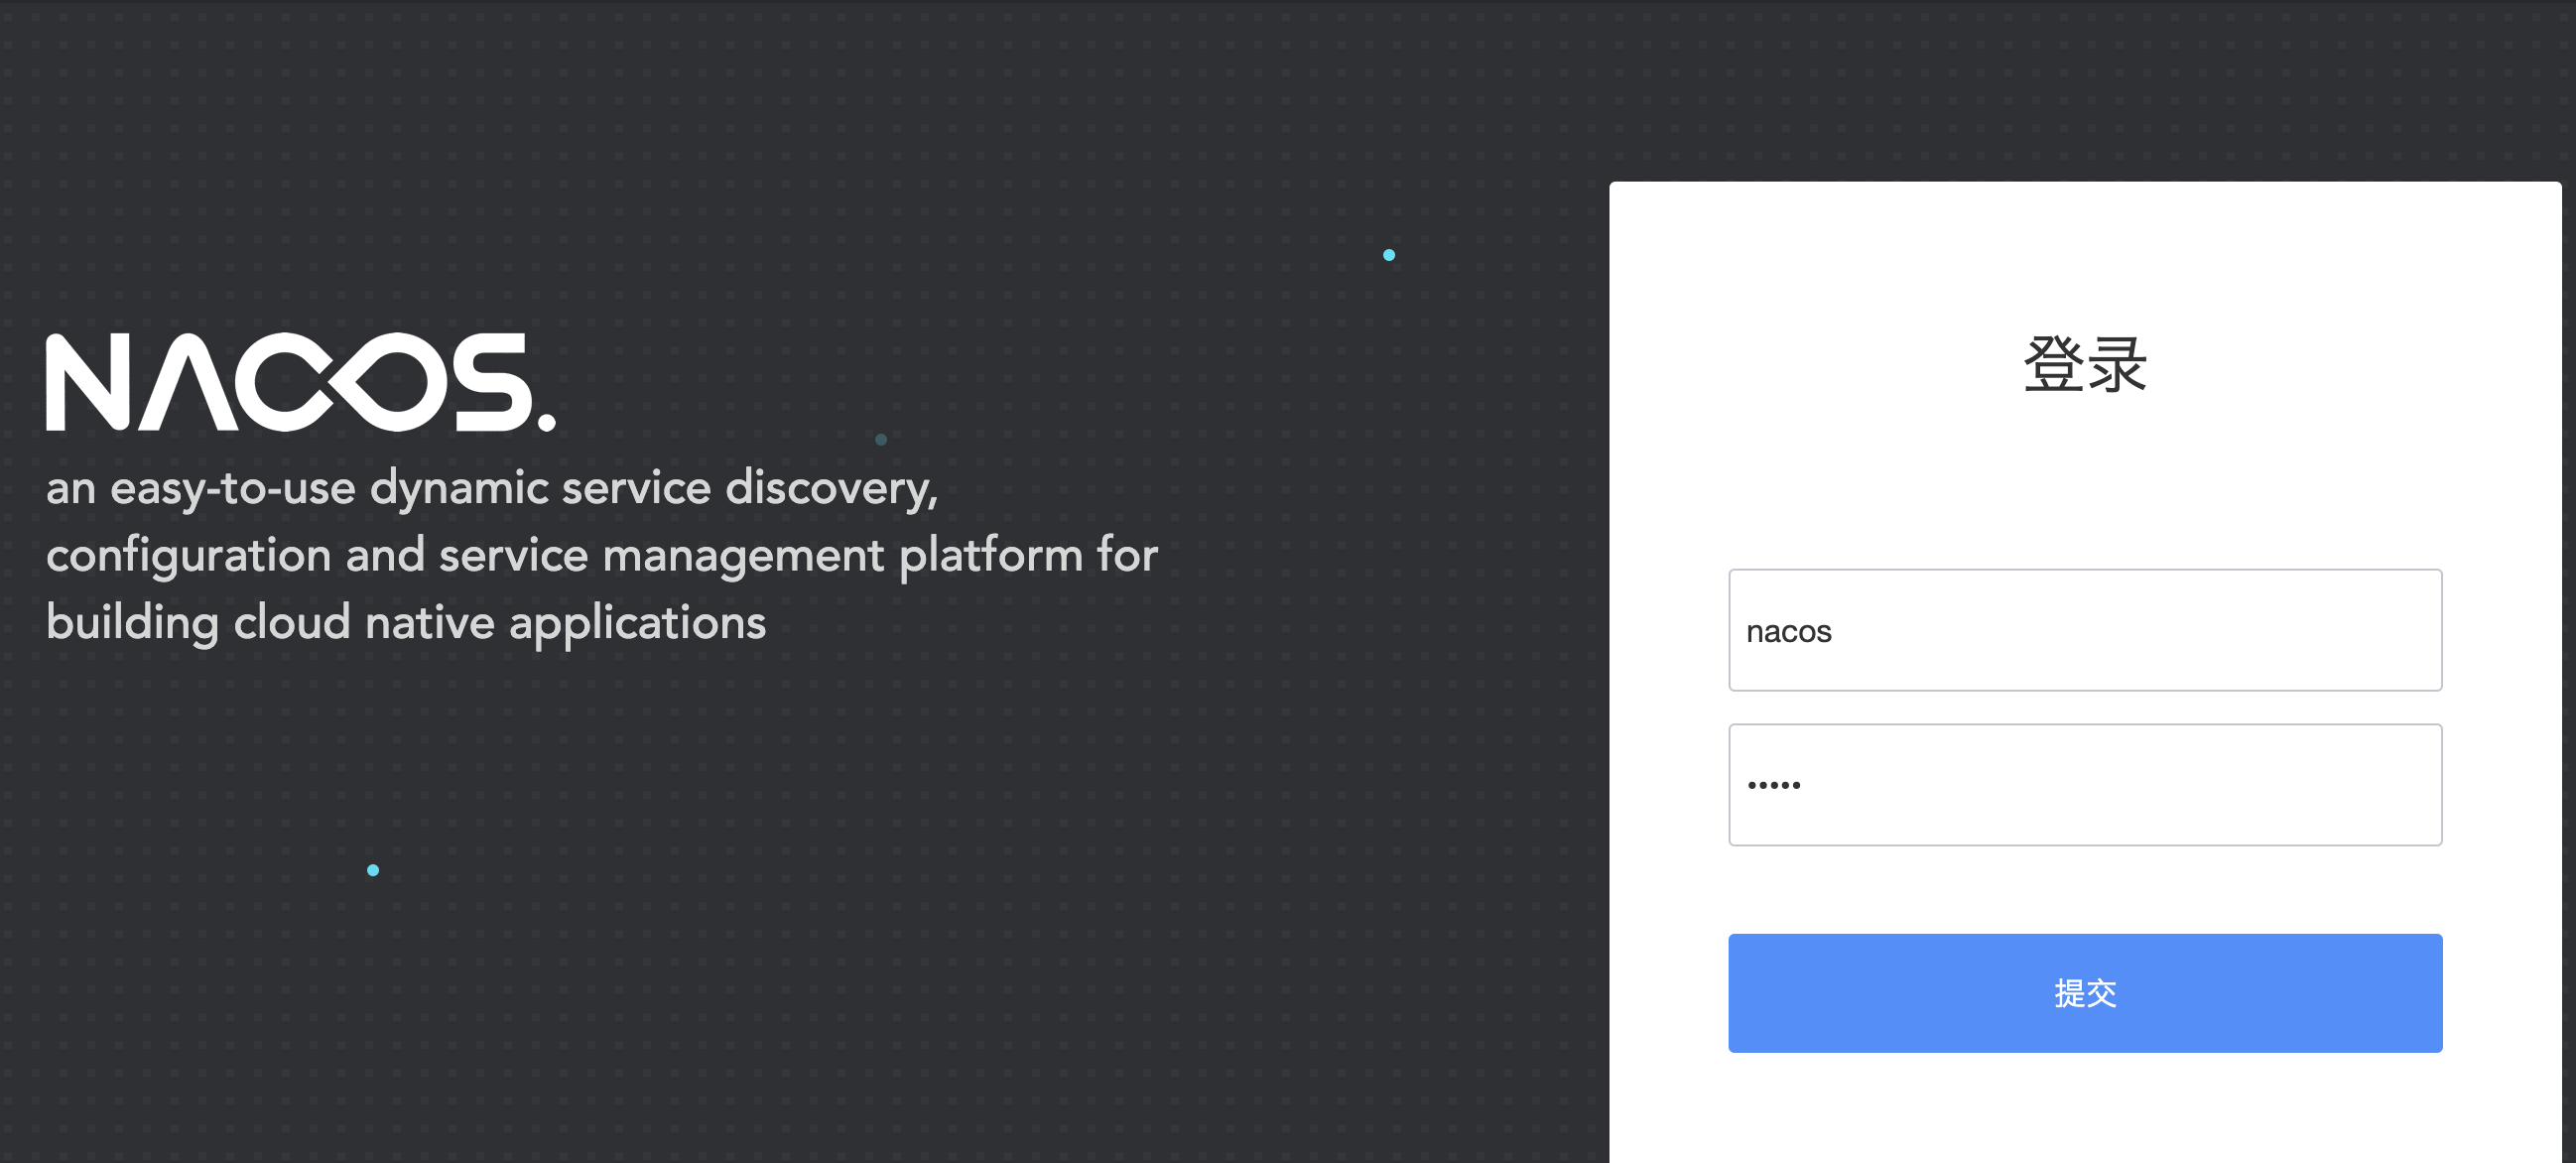Click the blue dot above the login card

[1388, 255]
